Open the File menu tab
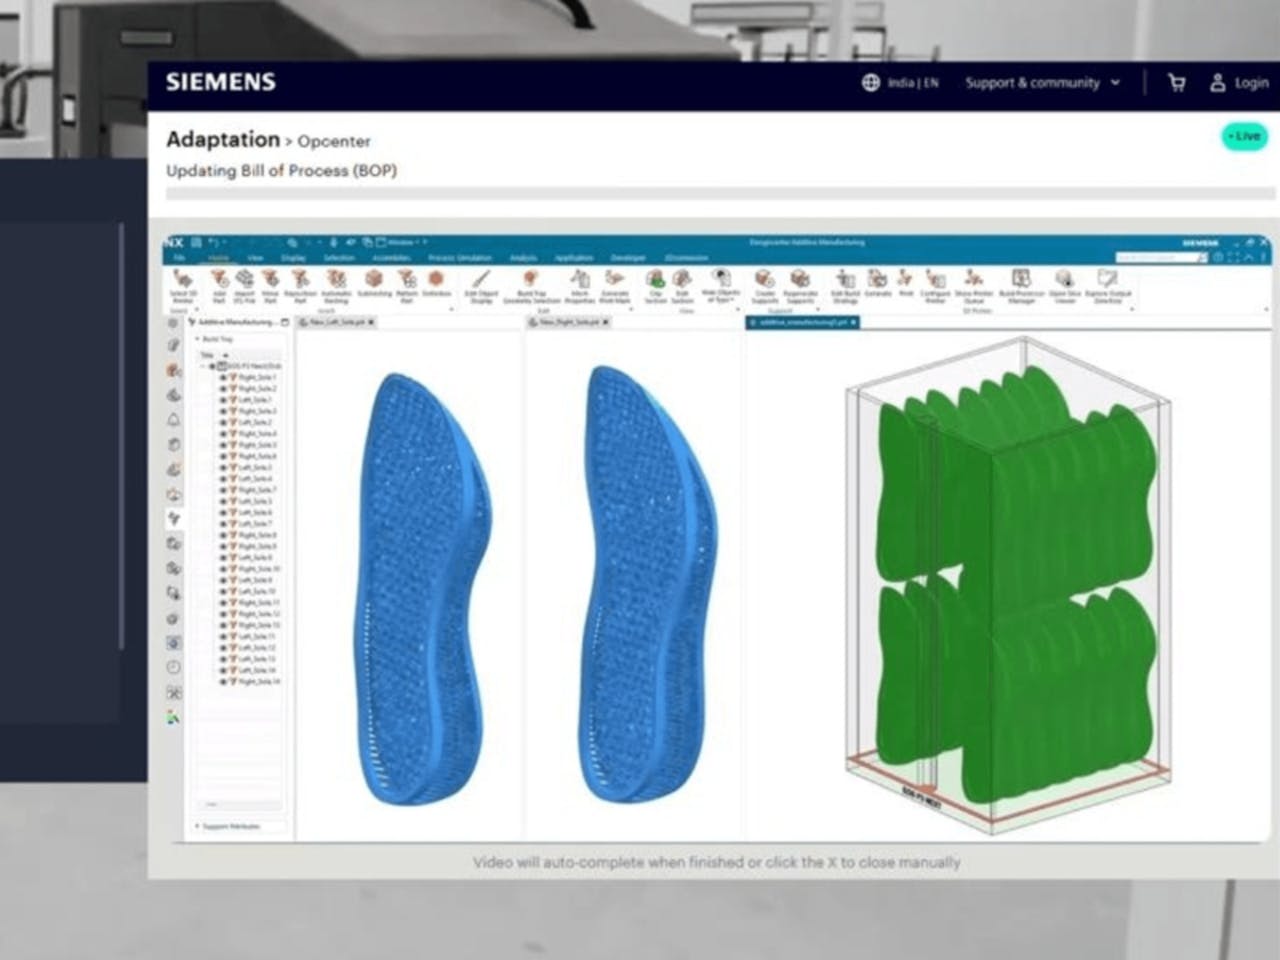1280x960 pixels. (x=180, y=258)
